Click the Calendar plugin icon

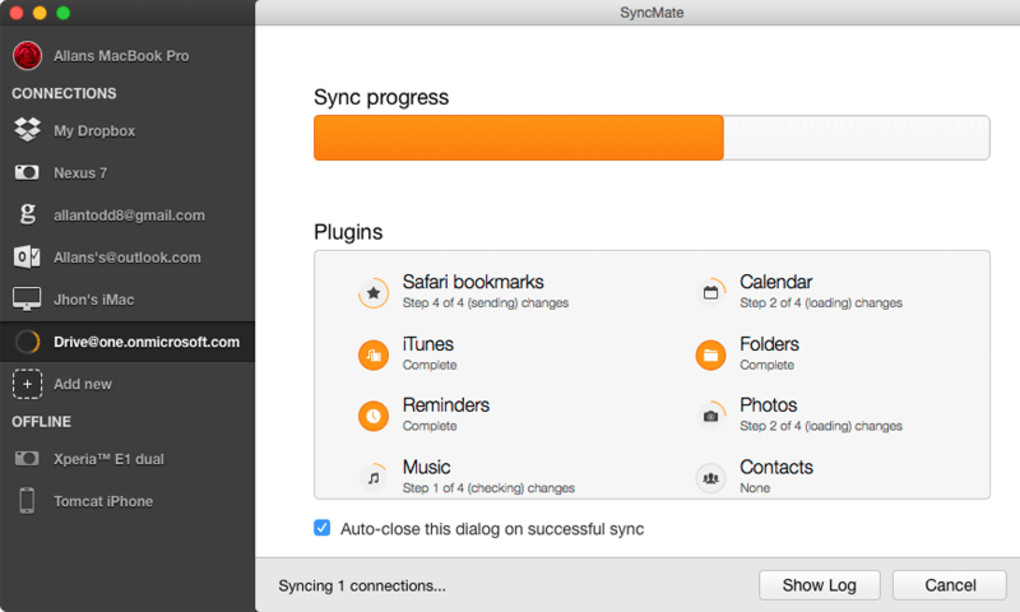[710, 293]
